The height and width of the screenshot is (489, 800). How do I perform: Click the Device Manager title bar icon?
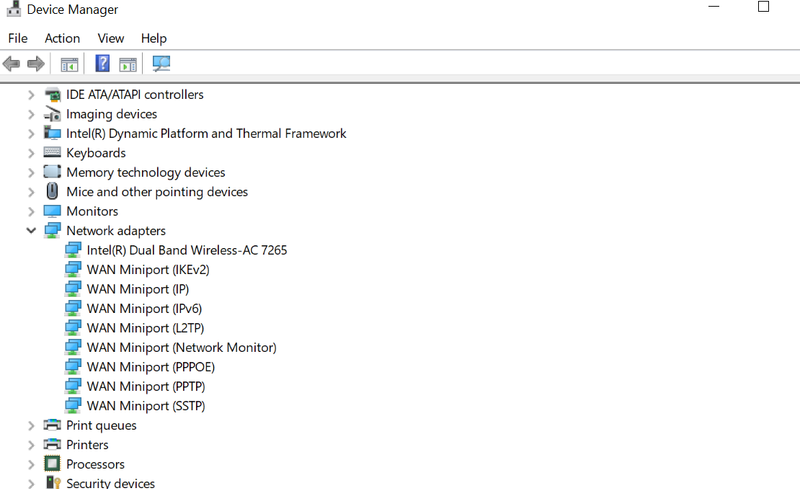pyautogui.click(x=14, y=9)
